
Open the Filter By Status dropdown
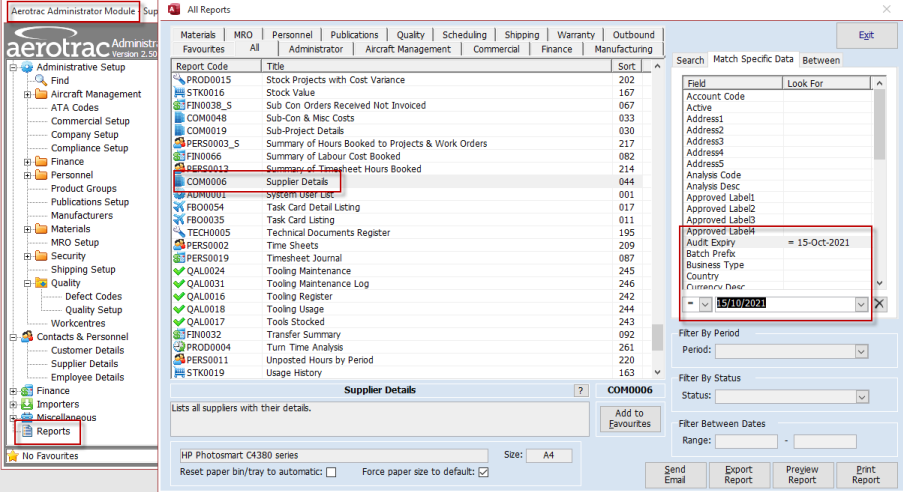pyautogui.click(x=860, y=397)
